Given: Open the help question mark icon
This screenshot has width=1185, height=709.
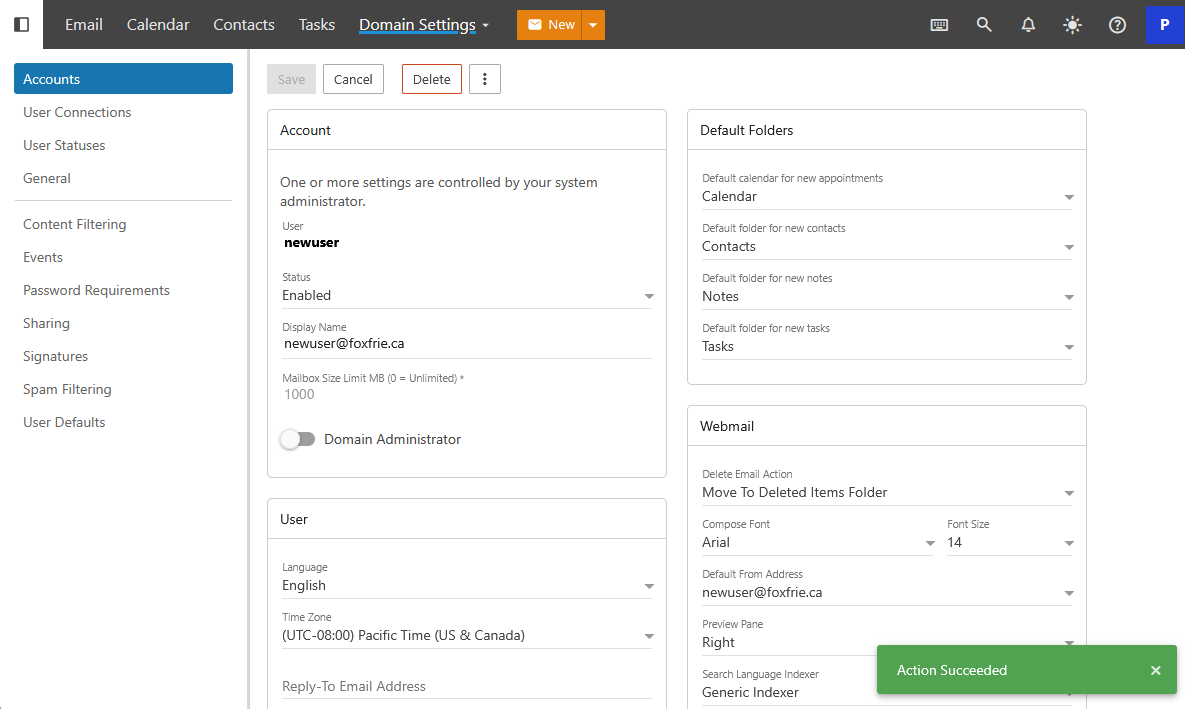Looking at the screenshot, I should tap(1117, 25).
